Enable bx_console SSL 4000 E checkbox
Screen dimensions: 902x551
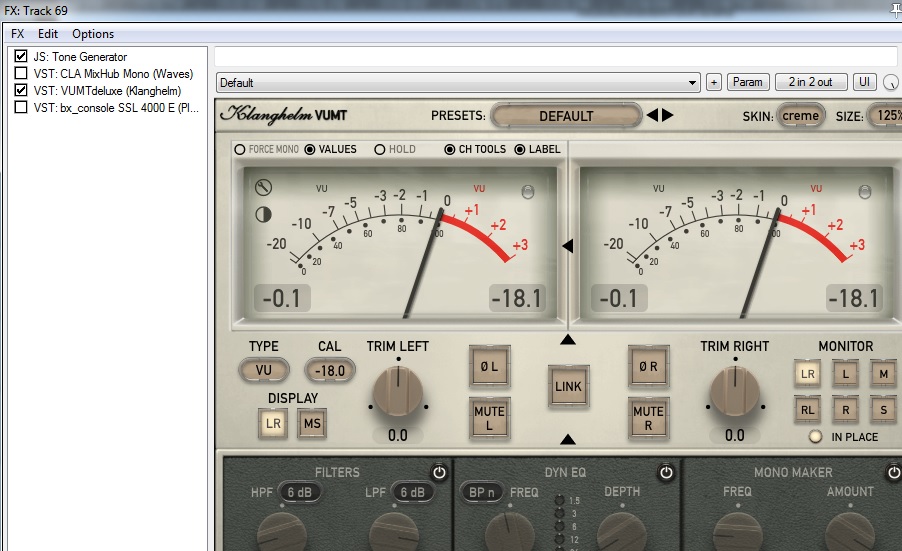21,107
